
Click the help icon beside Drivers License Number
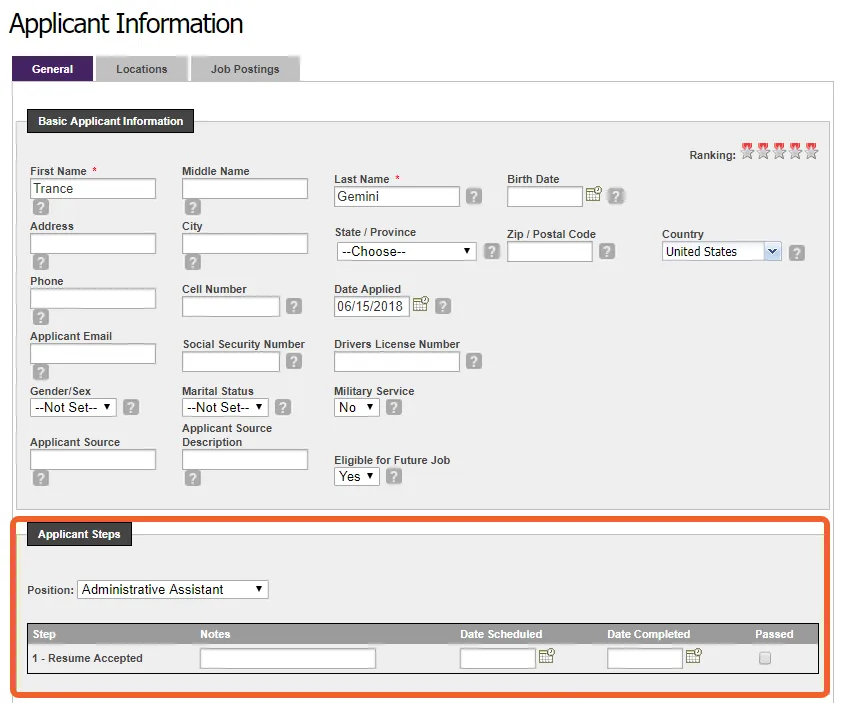[474, 361]
